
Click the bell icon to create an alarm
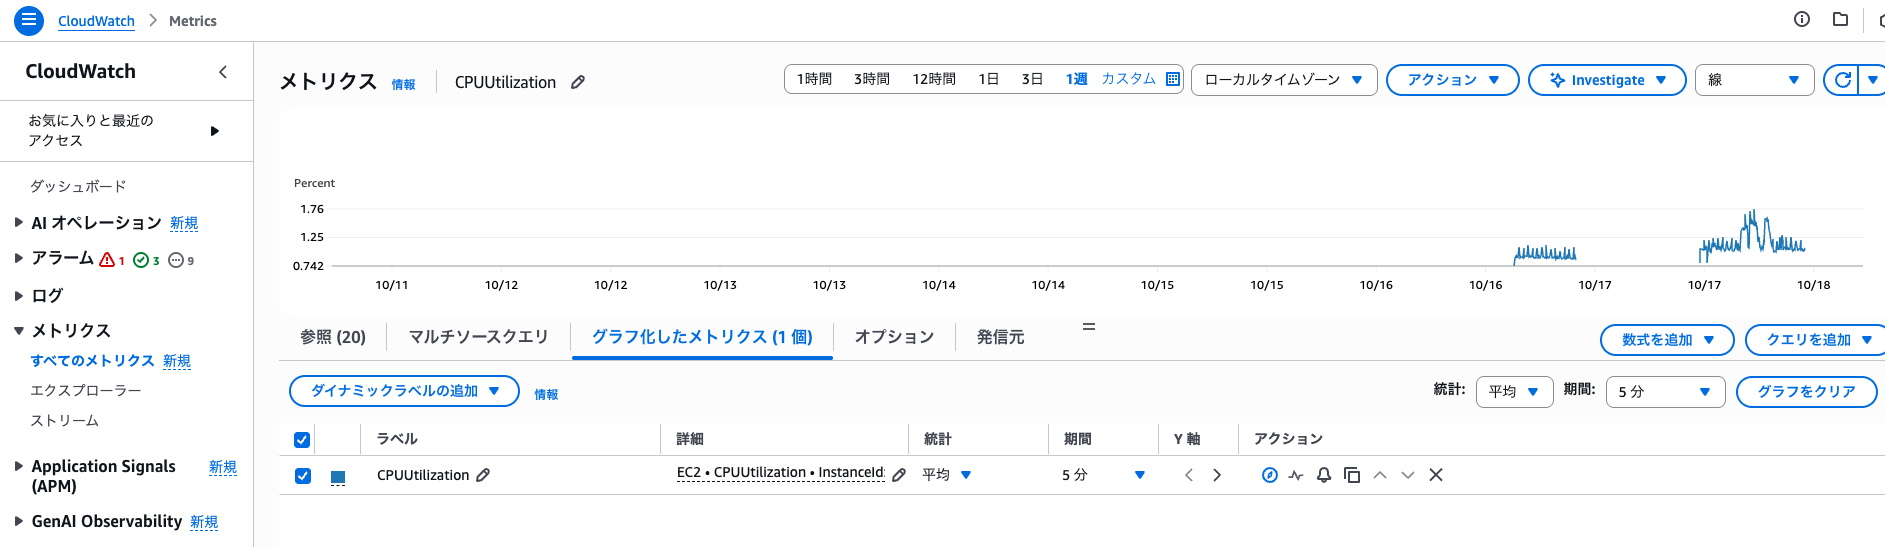click(x=1323, y=475)
